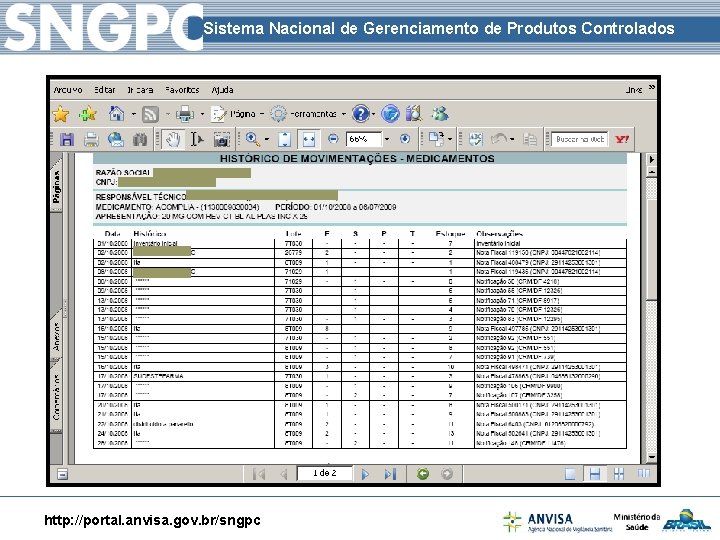Image resolution: width=720 pixels, height=540 pixels.
Task: Open the Anexos side panel tab
Action: pyautogui.click(x=56, y=335)
